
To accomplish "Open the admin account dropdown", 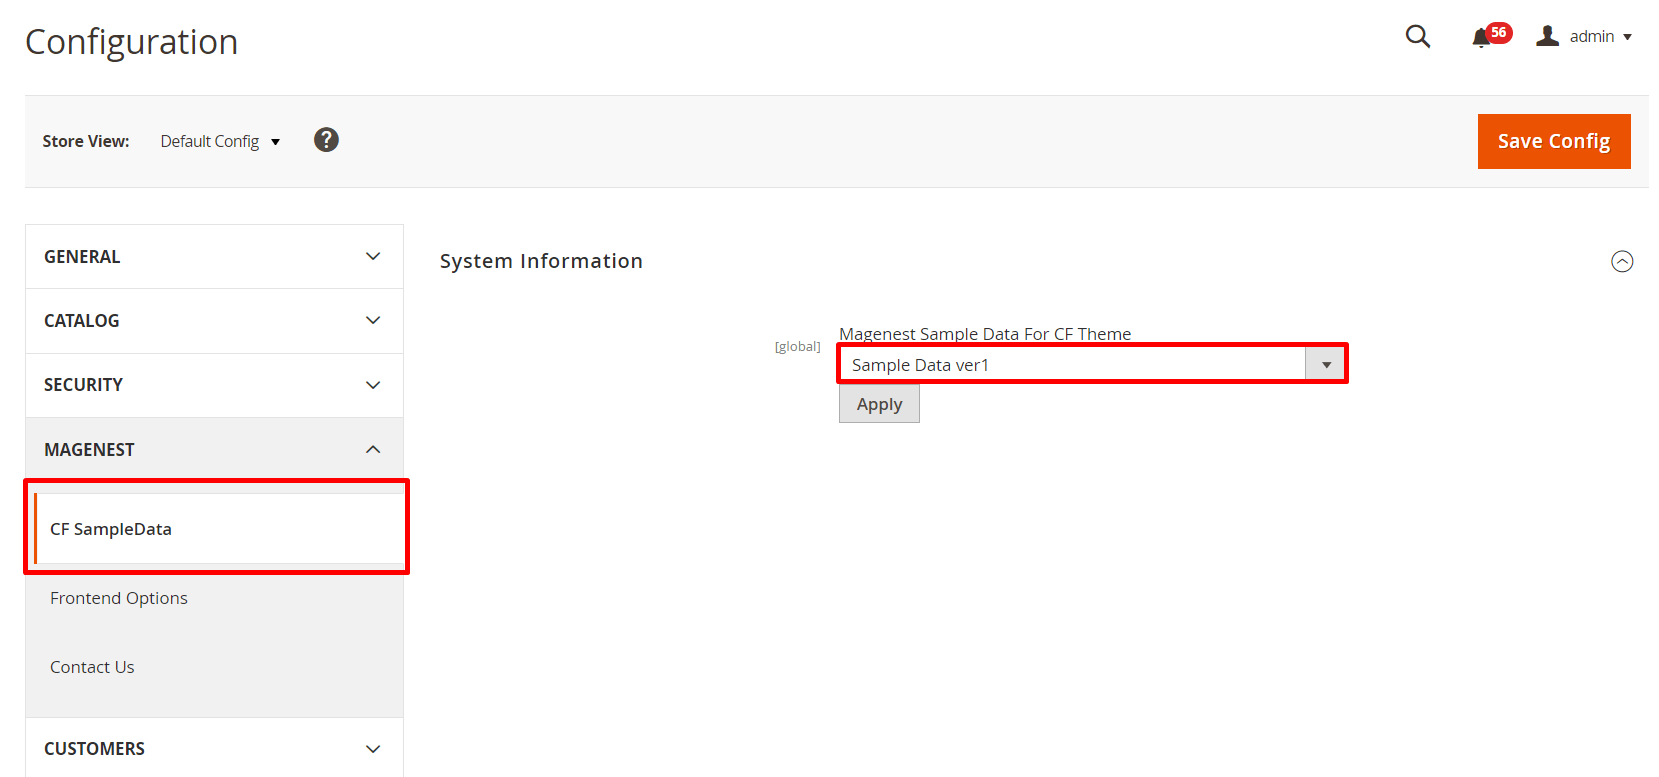I will [x=1599, y=37].
